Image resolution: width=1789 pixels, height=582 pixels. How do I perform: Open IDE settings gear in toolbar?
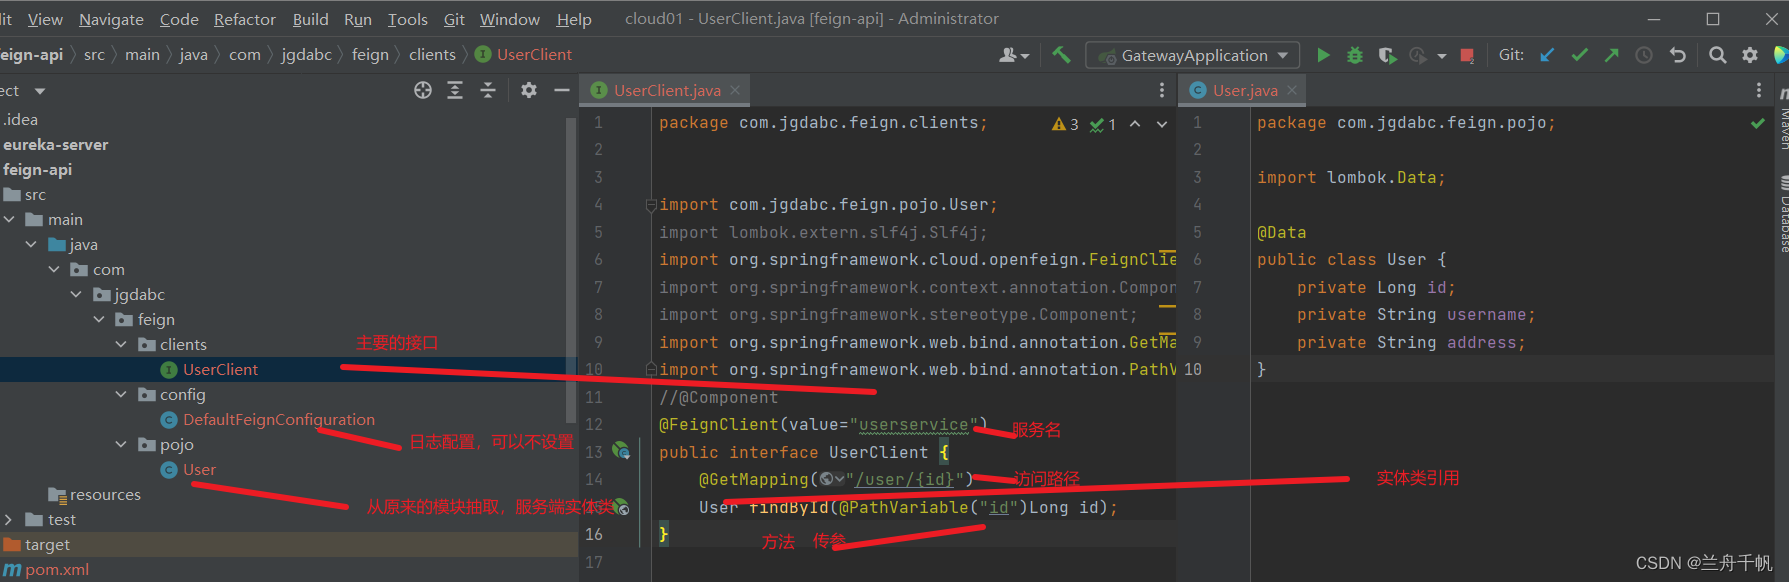1750,55
